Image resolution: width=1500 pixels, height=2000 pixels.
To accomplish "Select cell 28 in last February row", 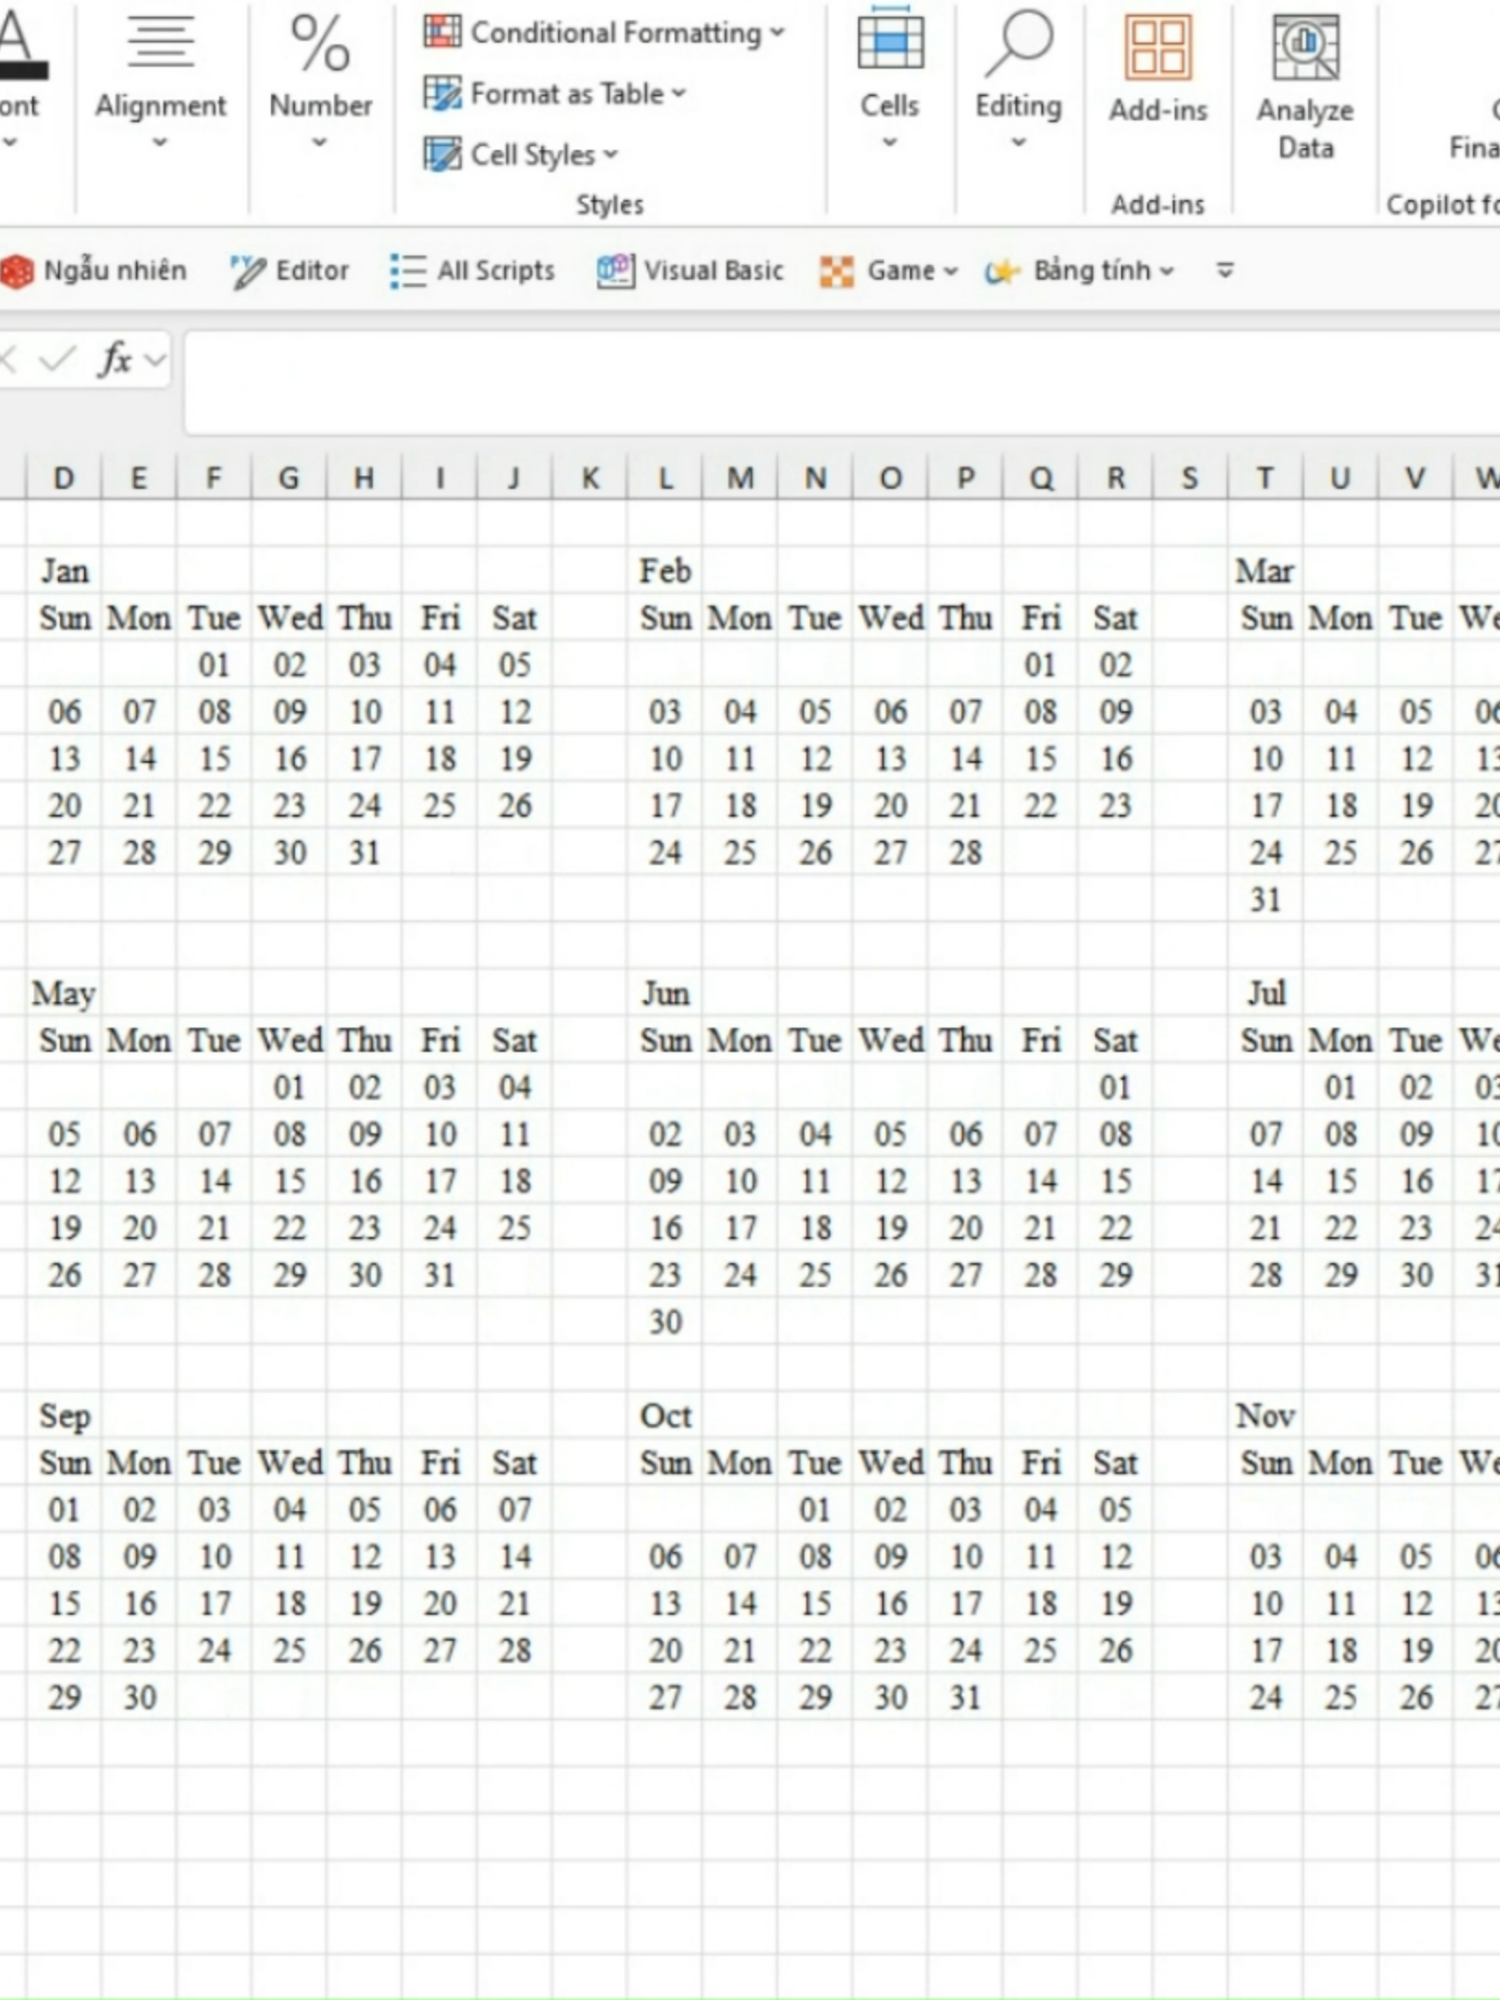I will click(965, 853).
